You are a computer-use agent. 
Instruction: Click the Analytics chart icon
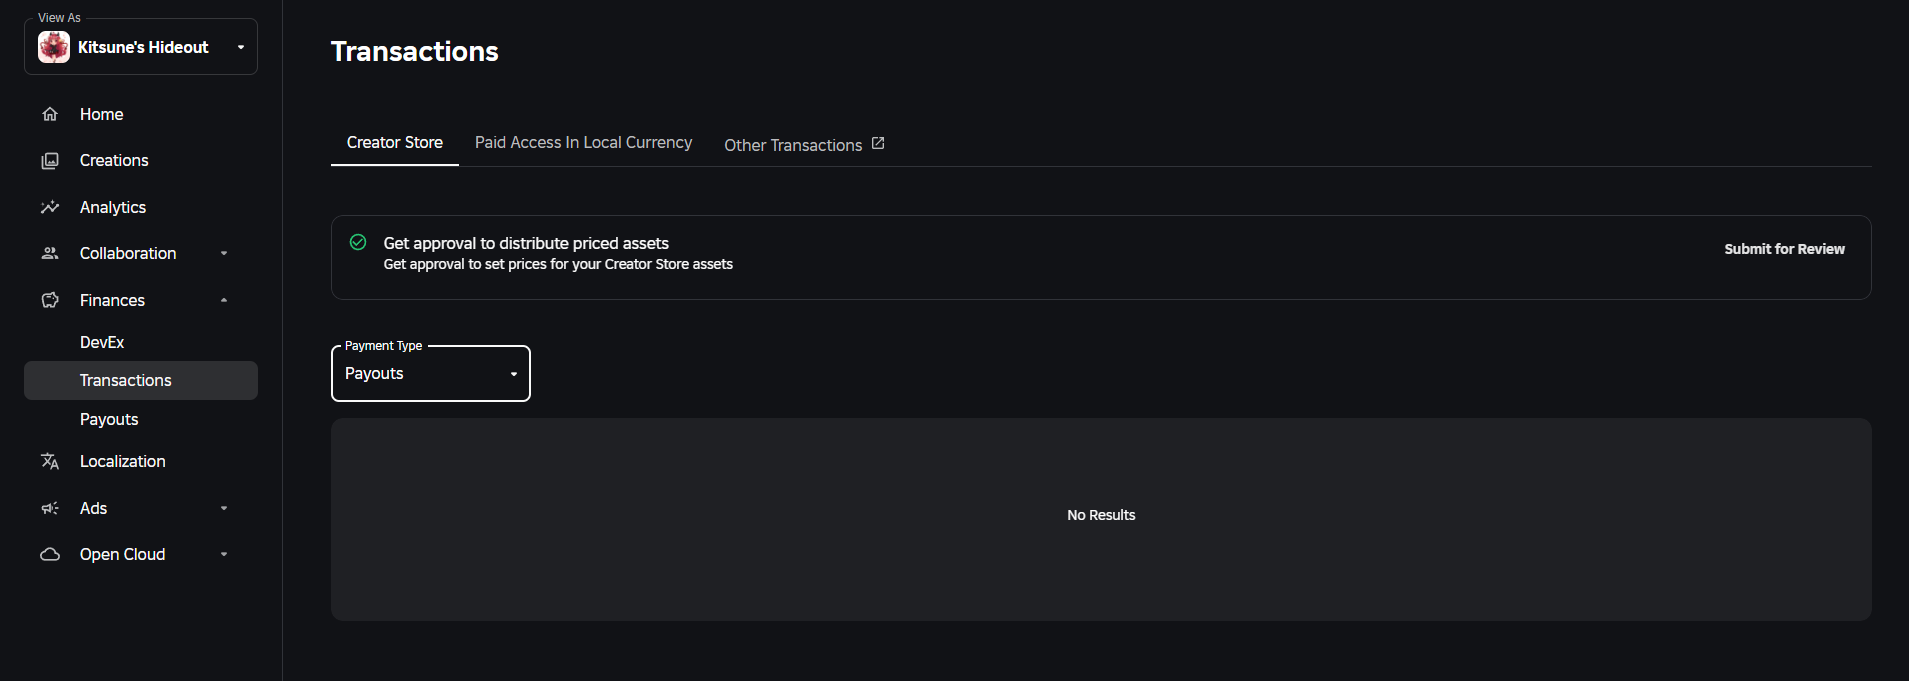[50, 207]
